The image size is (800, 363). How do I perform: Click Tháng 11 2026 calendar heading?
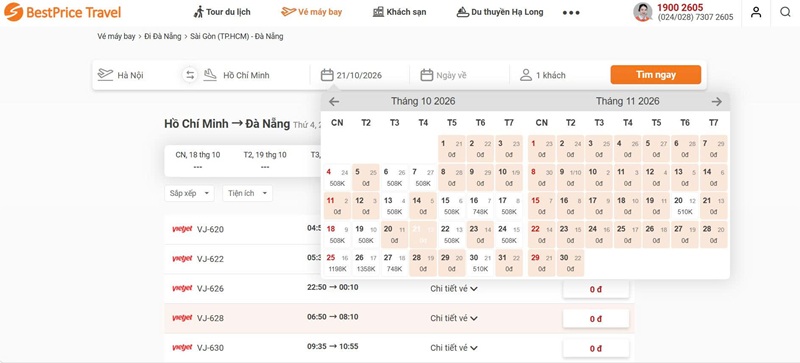628,102
